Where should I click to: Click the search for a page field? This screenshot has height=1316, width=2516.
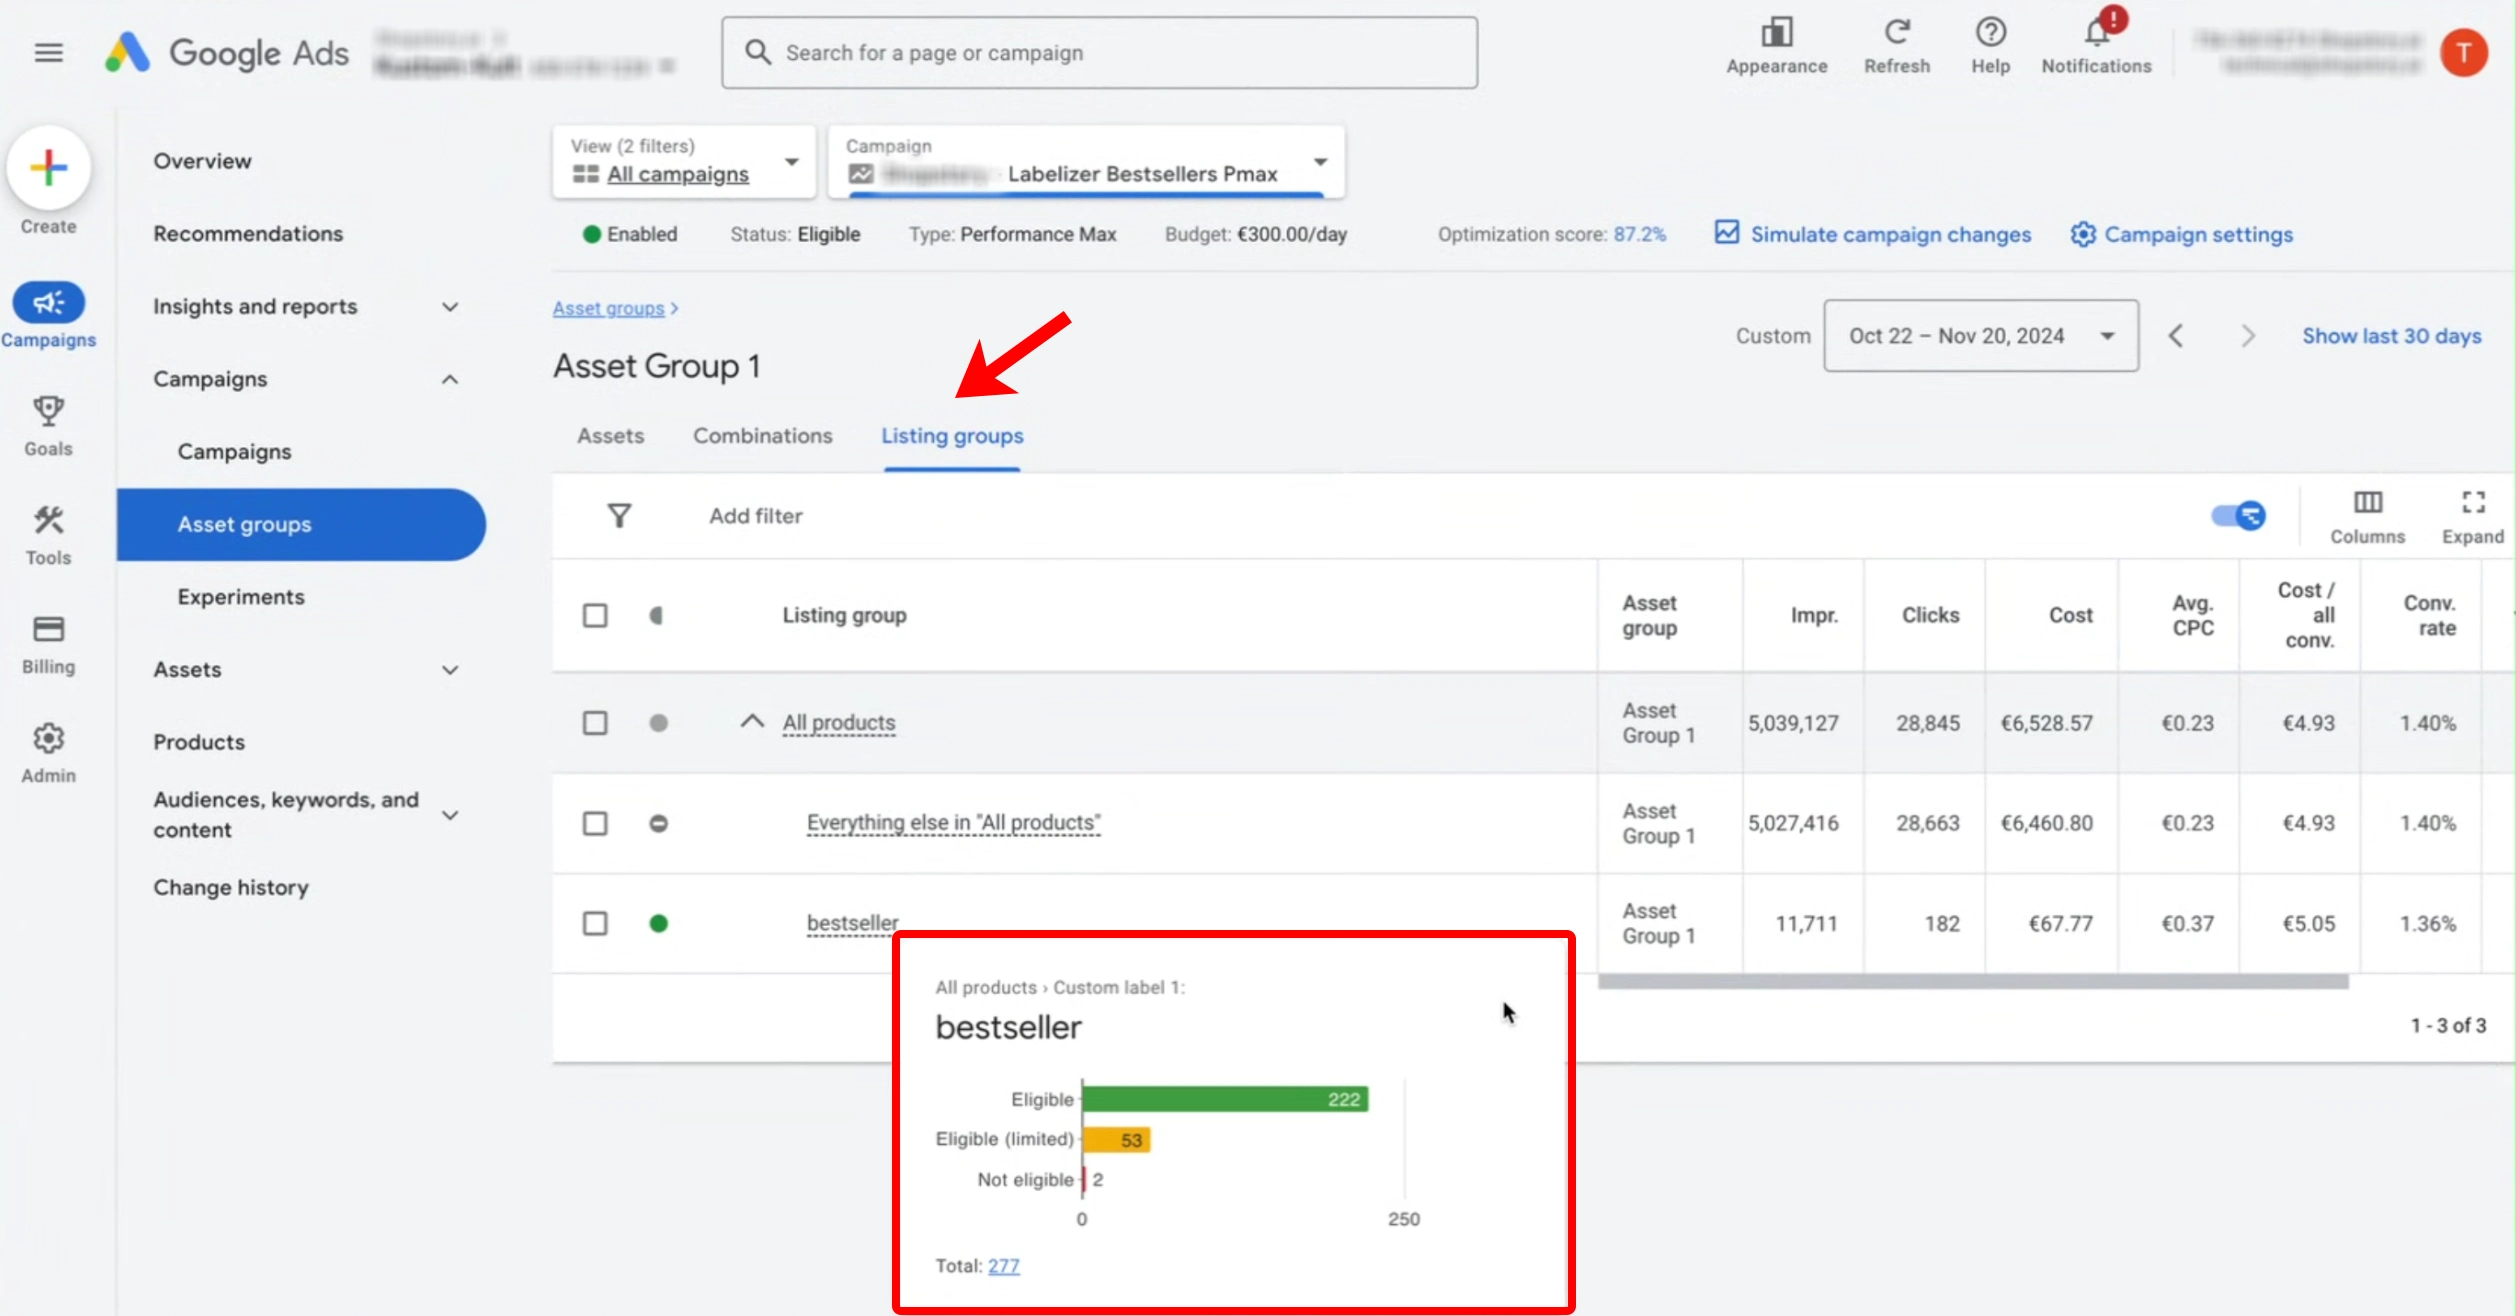point(1099,52)
